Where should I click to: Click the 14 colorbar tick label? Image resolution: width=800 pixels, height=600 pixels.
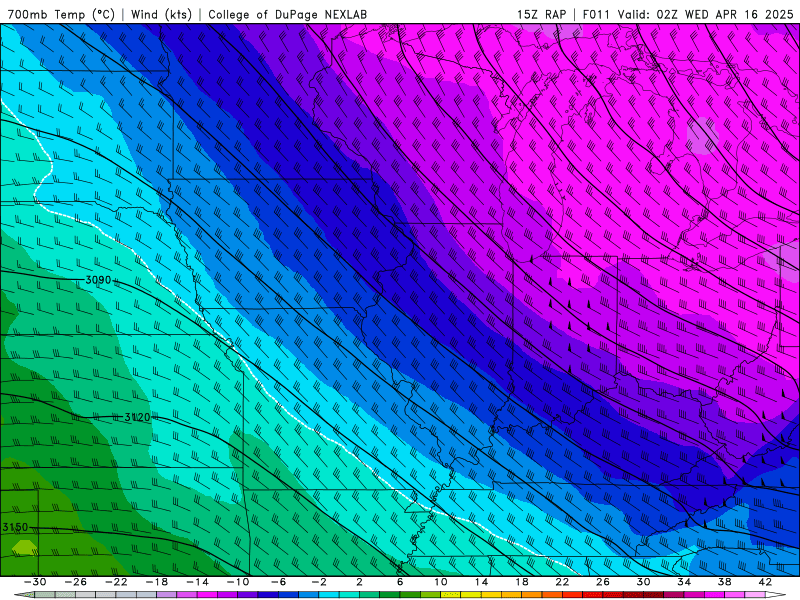coord(481,582)
